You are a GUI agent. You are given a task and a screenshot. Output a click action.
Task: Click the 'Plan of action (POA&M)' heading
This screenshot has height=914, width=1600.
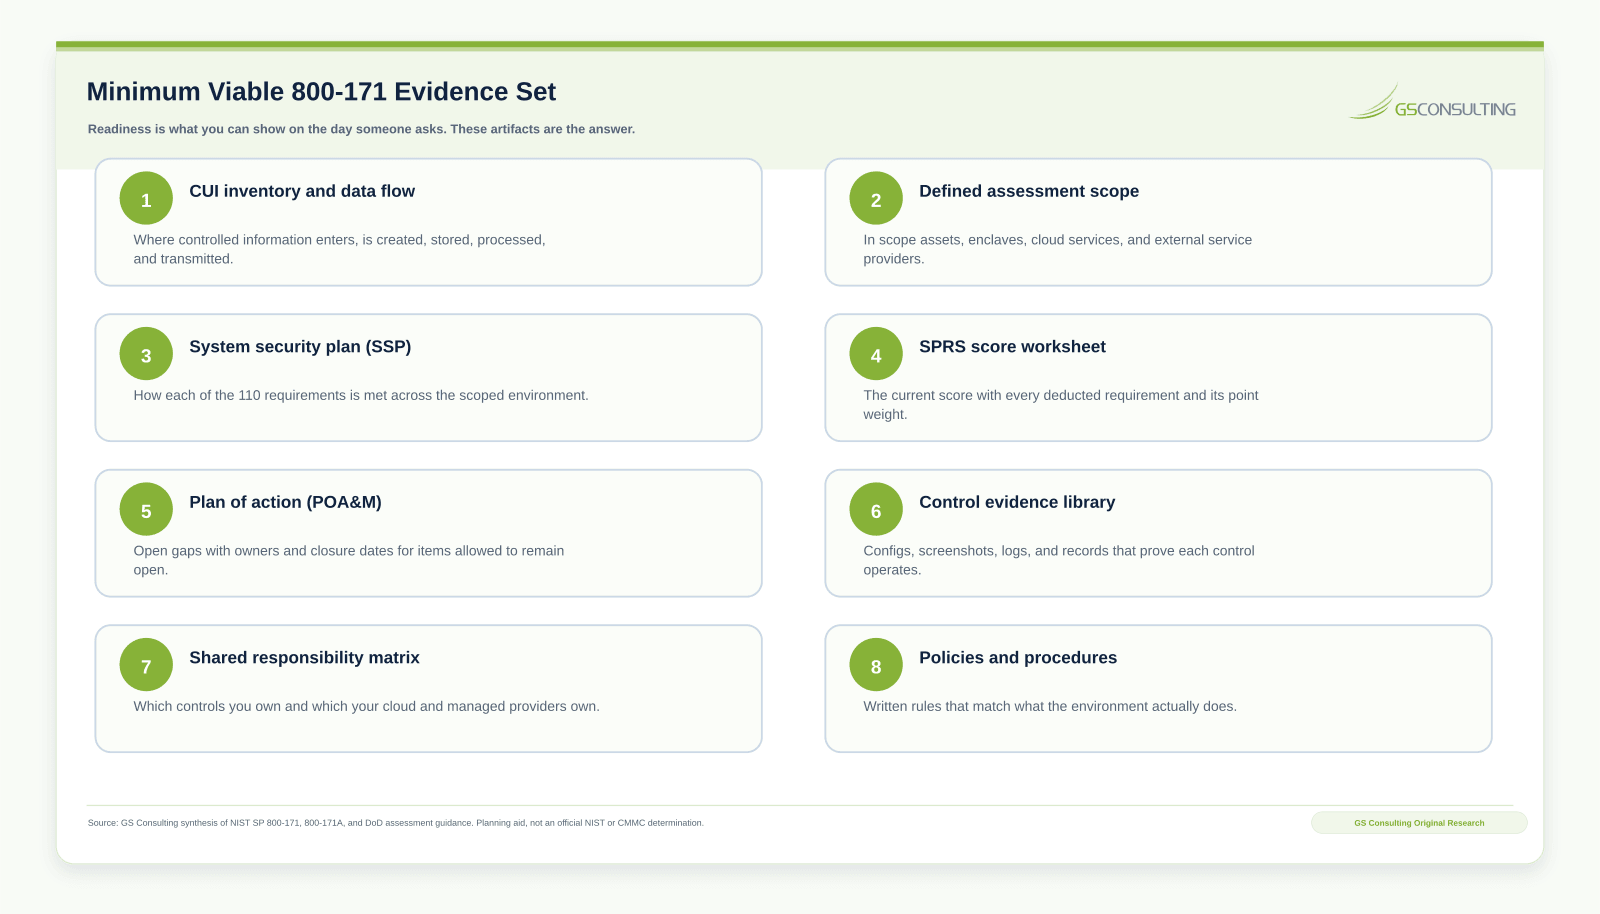285,502
